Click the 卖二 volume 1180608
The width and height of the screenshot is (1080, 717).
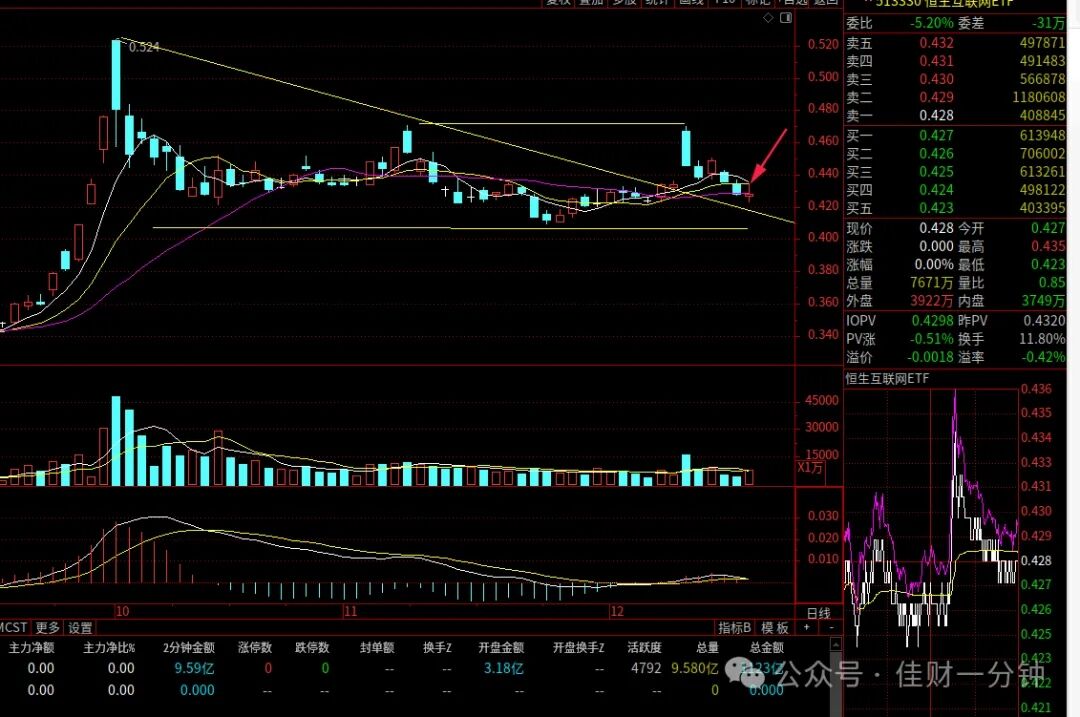point(1039,97)
